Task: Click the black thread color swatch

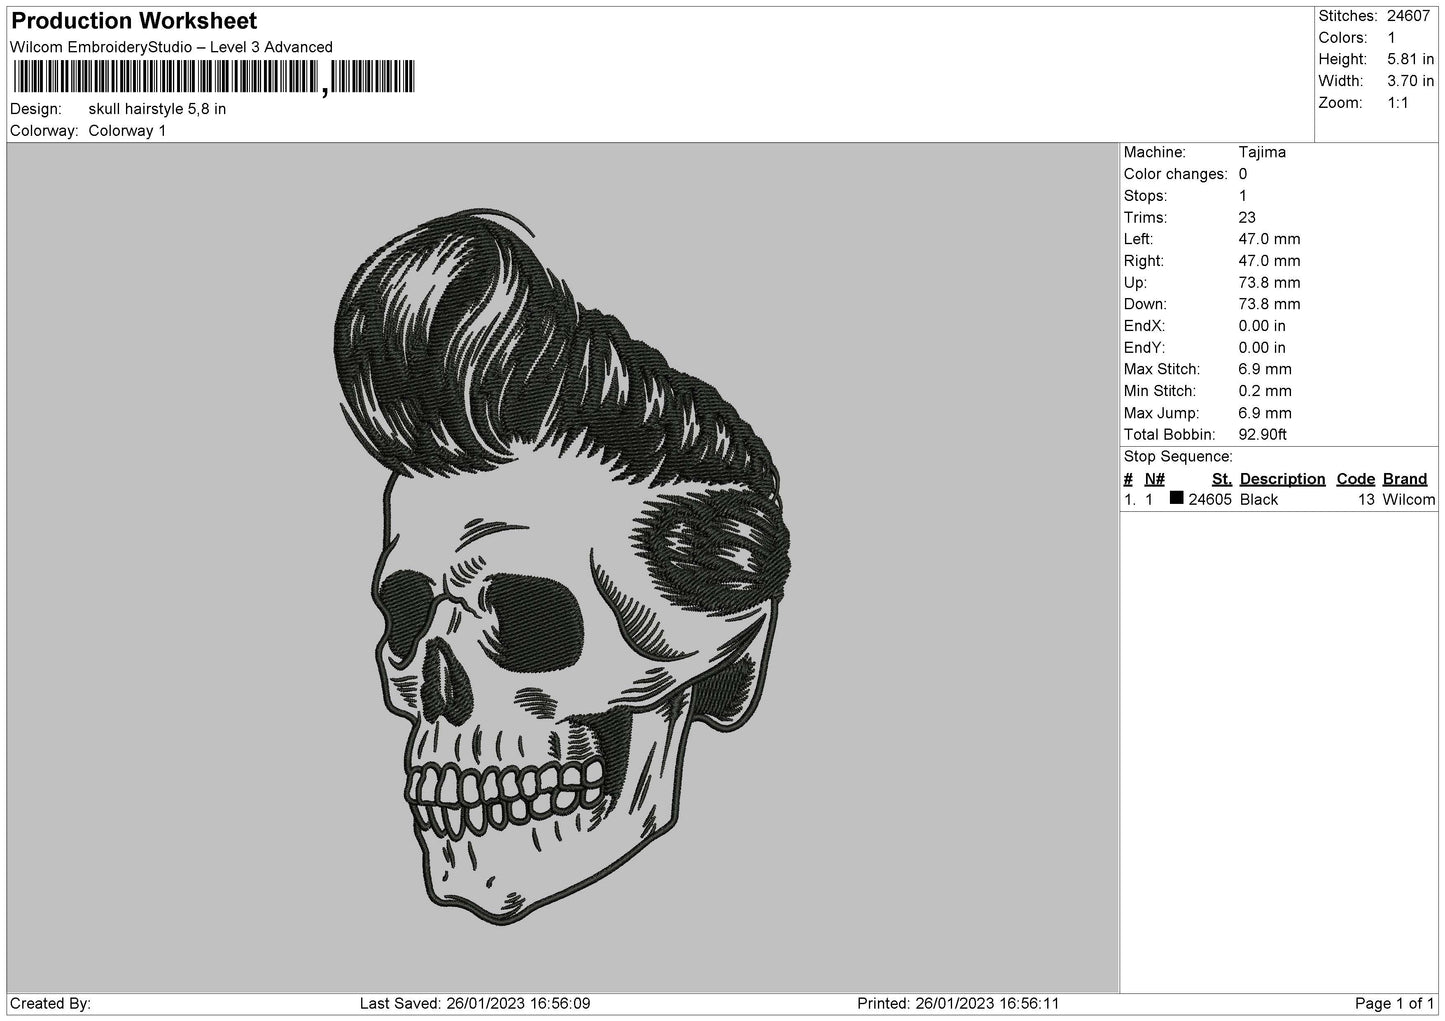Action: tap(1176, 498)
